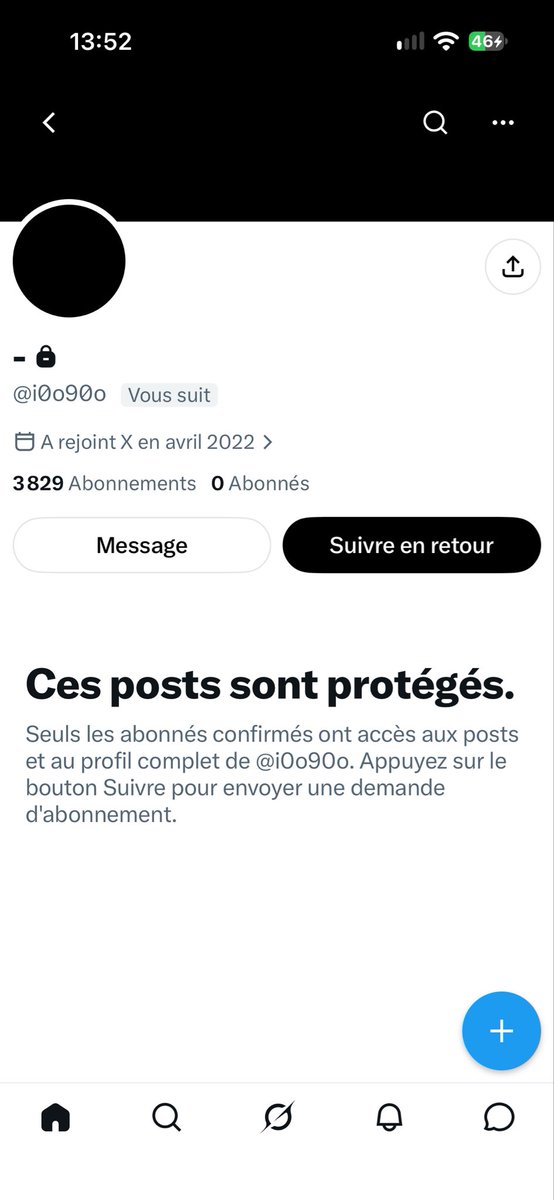Screen dimensions: 554x1200
Task: Open the Grok slash-circle tab
Action: pyautogui.click(x=277, y=1116)
